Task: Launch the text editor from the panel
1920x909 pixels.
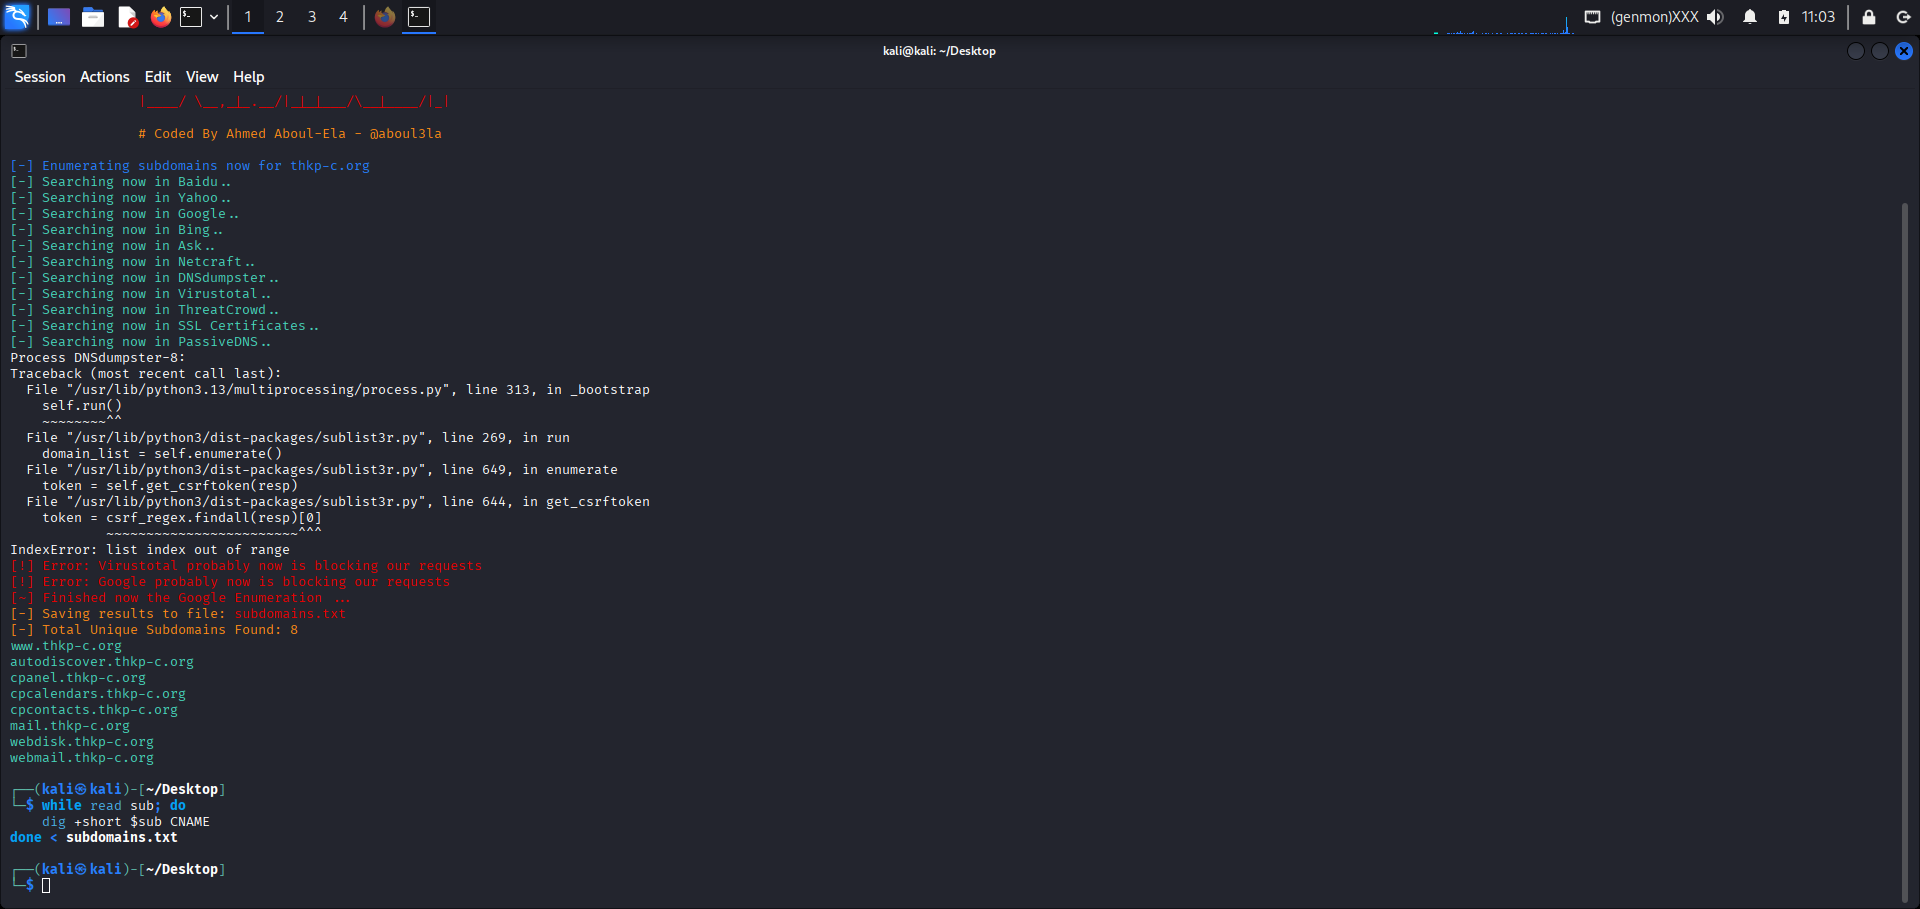Action: (x=127, y=17)
